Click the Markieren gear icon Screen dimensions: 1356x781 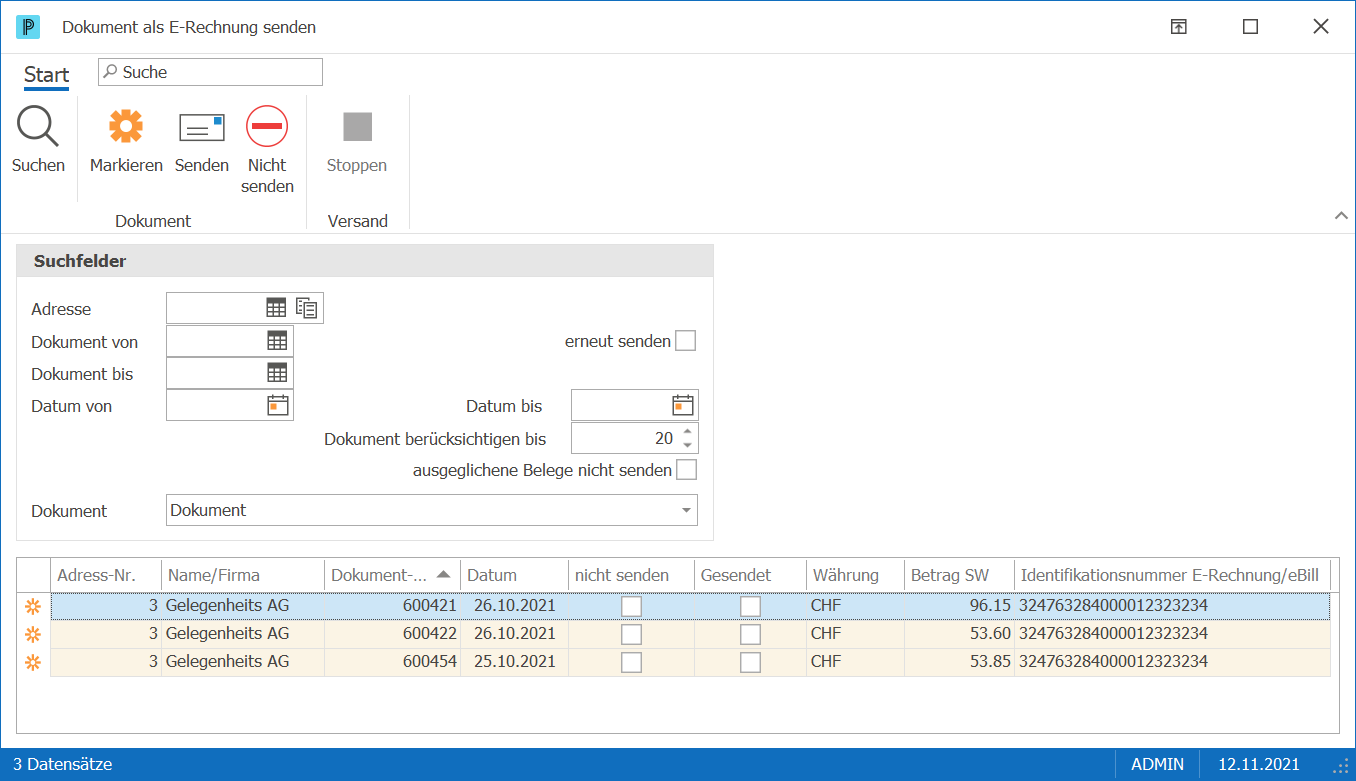click(x=126, y=127)
